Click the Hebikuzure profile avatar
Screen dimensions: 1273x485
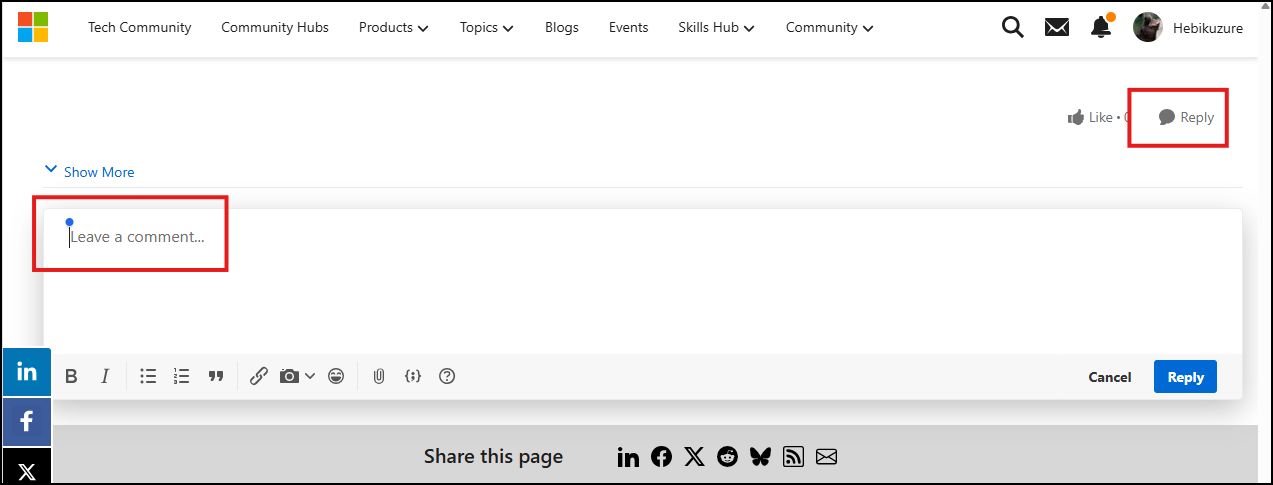coord(1147,27)
